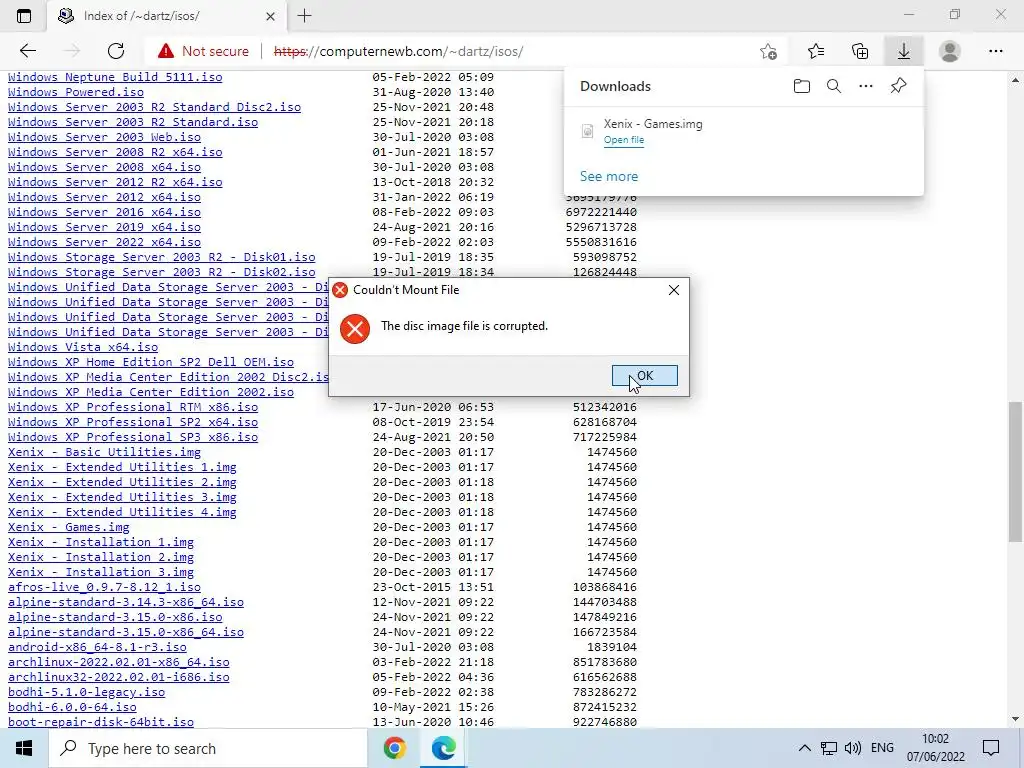
Task: Download Windows_XP_Professional_RTM_x86.iso
Action: [133, 408]
